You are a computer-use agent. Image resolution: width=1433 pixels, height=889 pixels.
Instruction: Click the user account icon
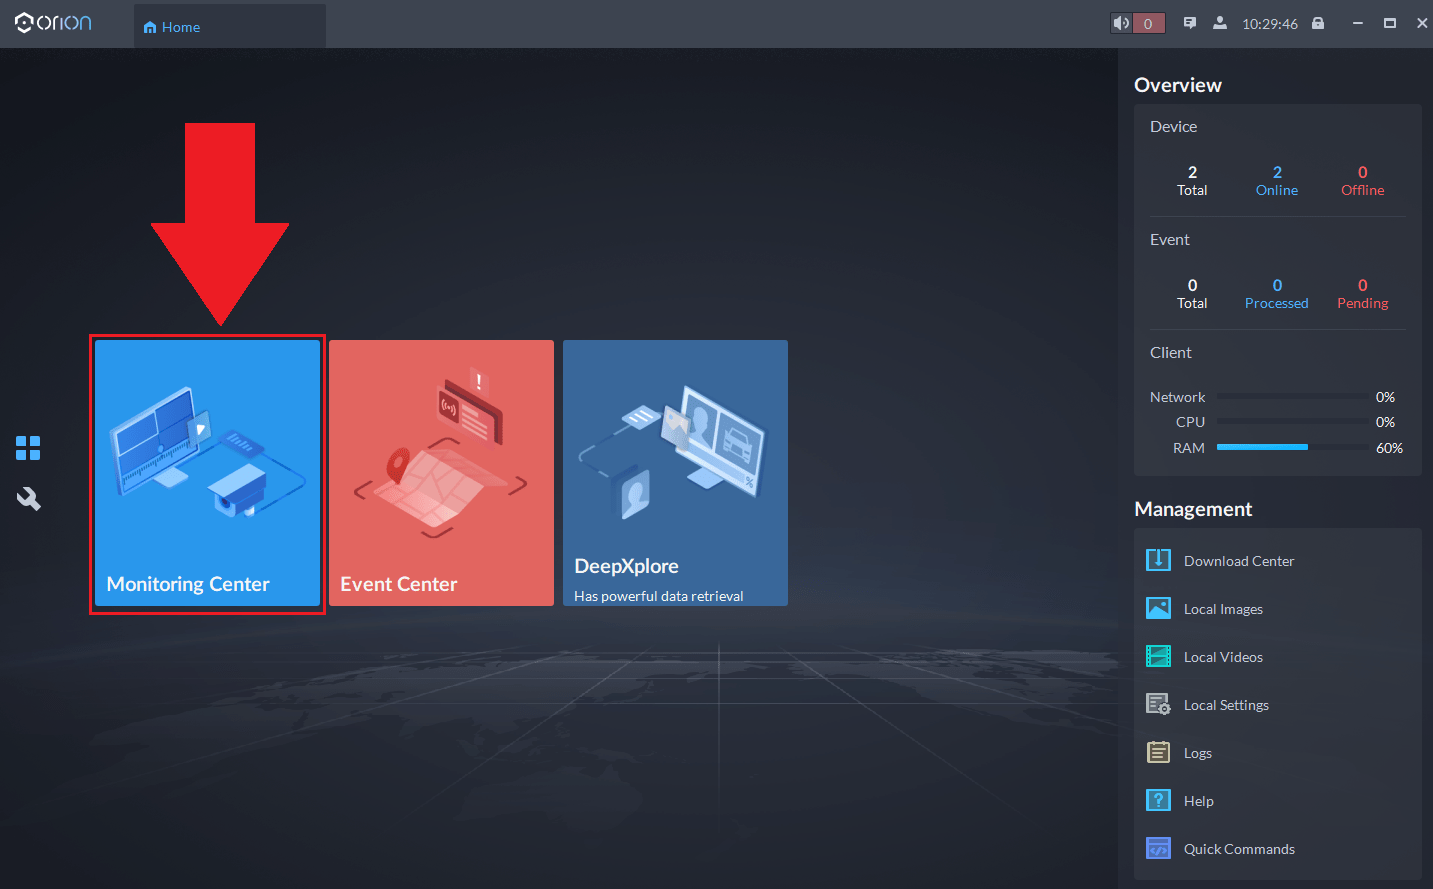click(1220, 23)
